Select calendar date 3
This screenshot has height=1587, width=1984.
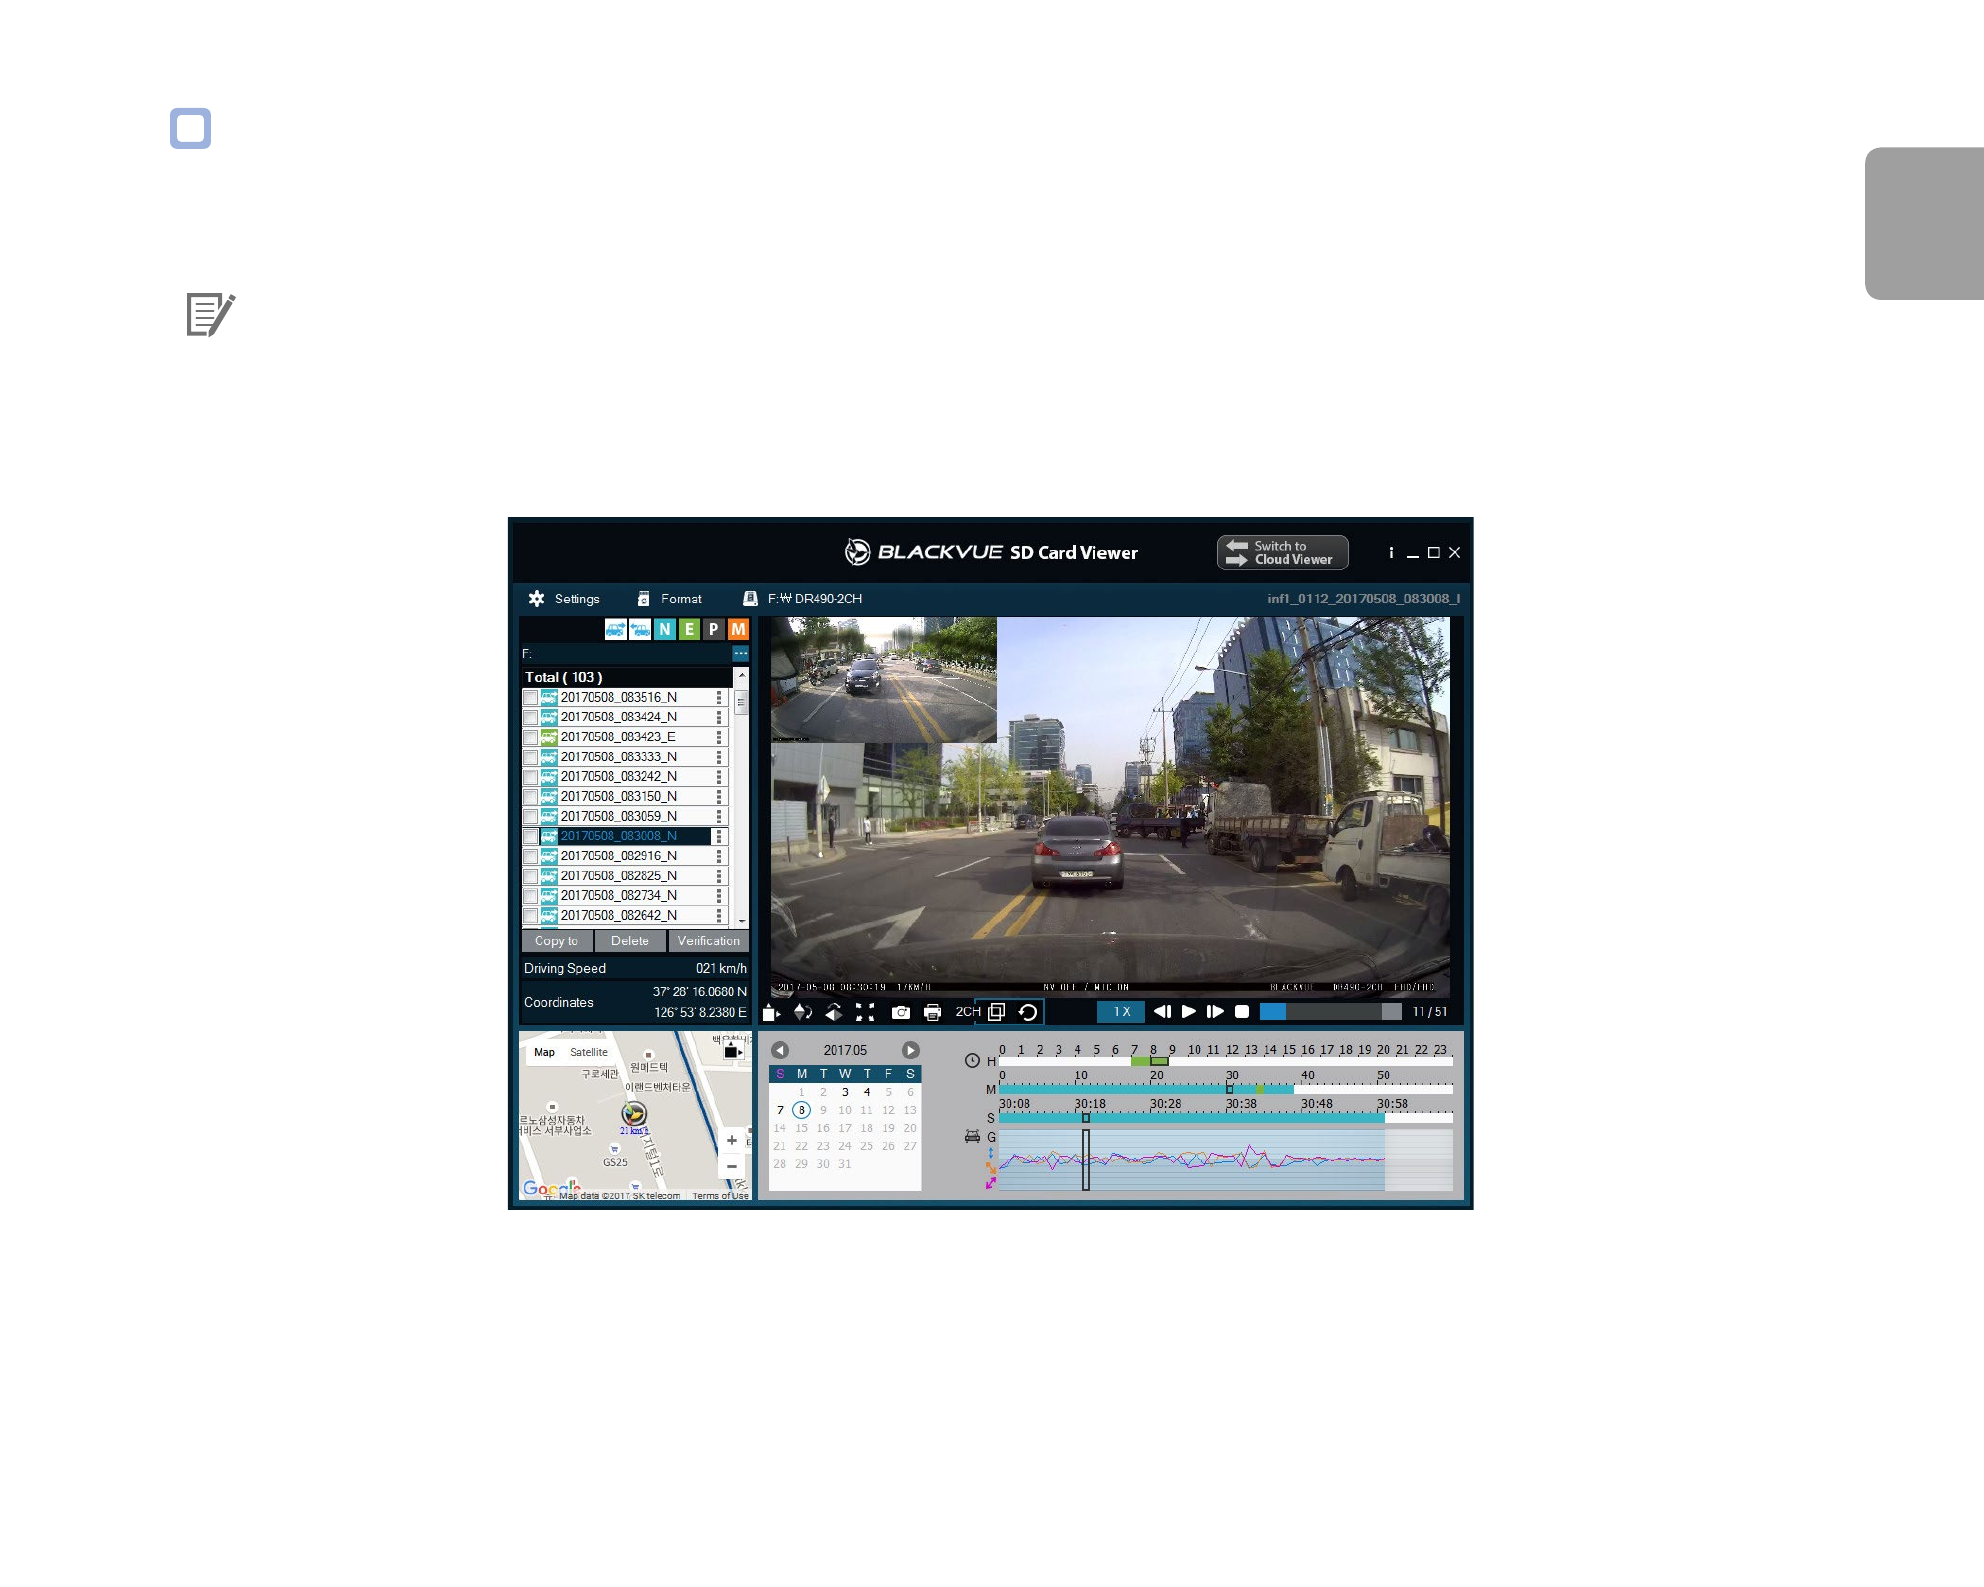pyautogui.click(x=845, y=1092)
